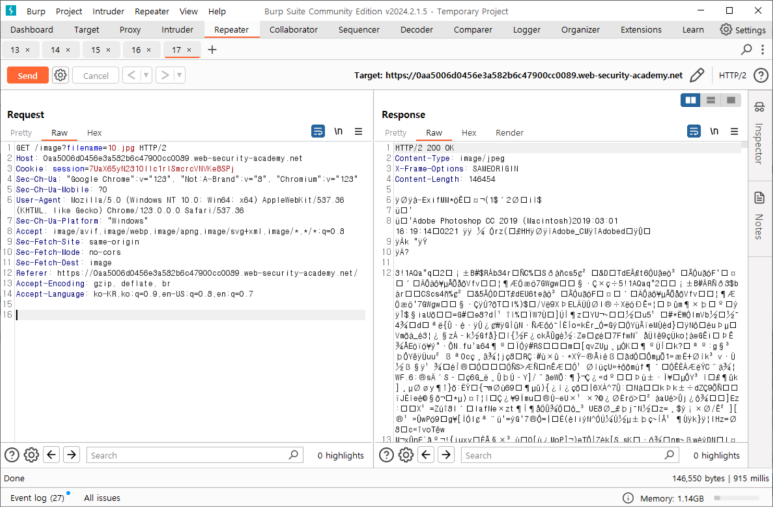Toggle response non-printable characters \n icon
The width and height of the screenshot is (773, 507).
click(x=714, y=131)
